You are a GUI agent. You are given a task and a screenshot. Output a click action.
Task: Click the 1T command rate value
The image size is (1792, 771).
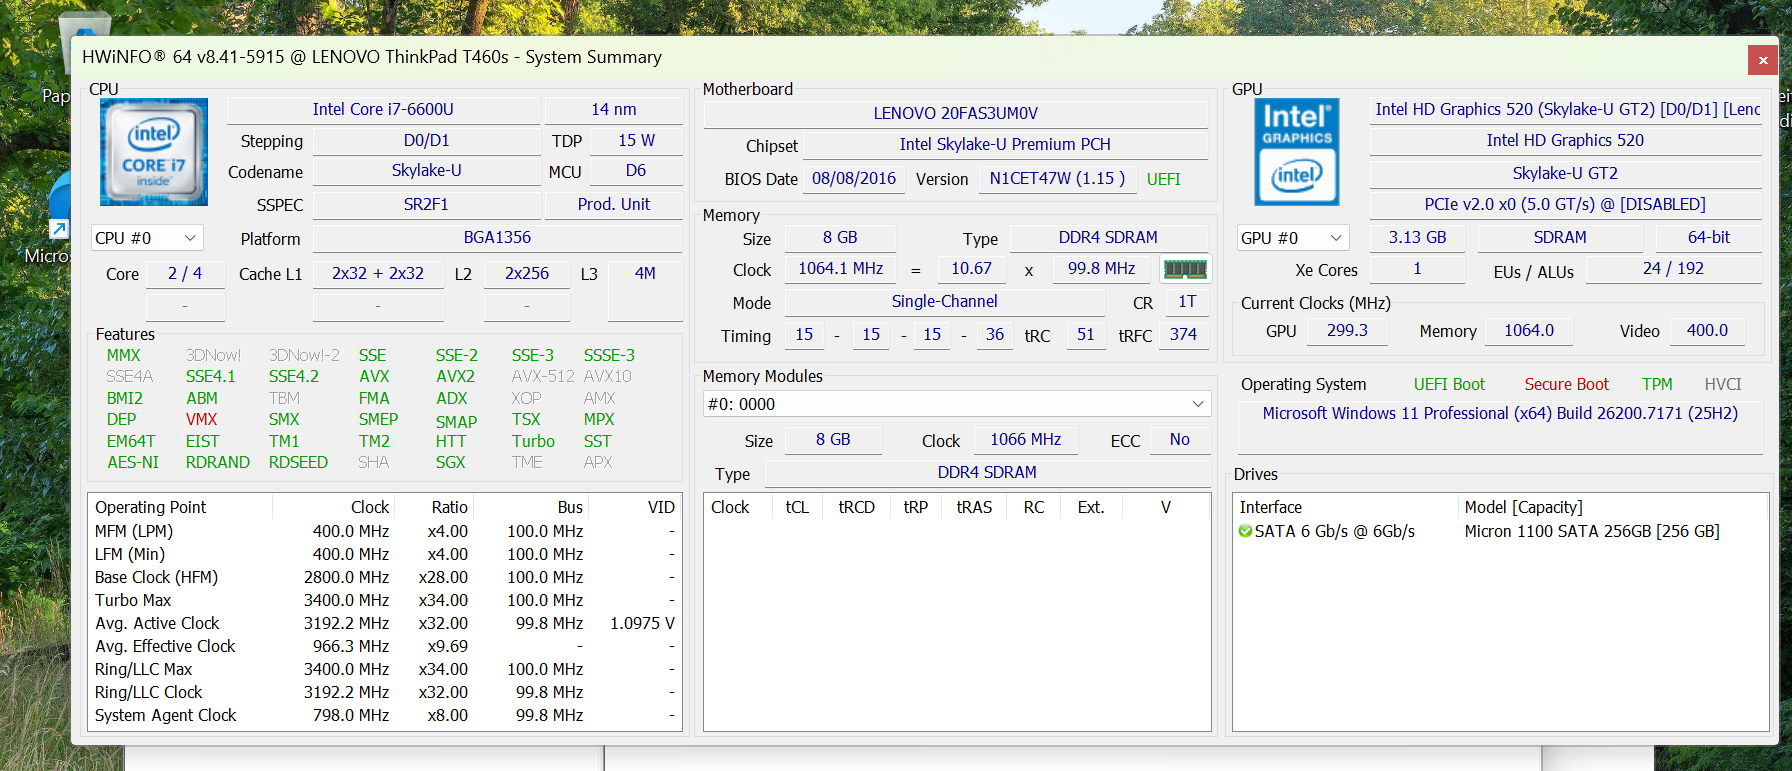point(1187,301)
